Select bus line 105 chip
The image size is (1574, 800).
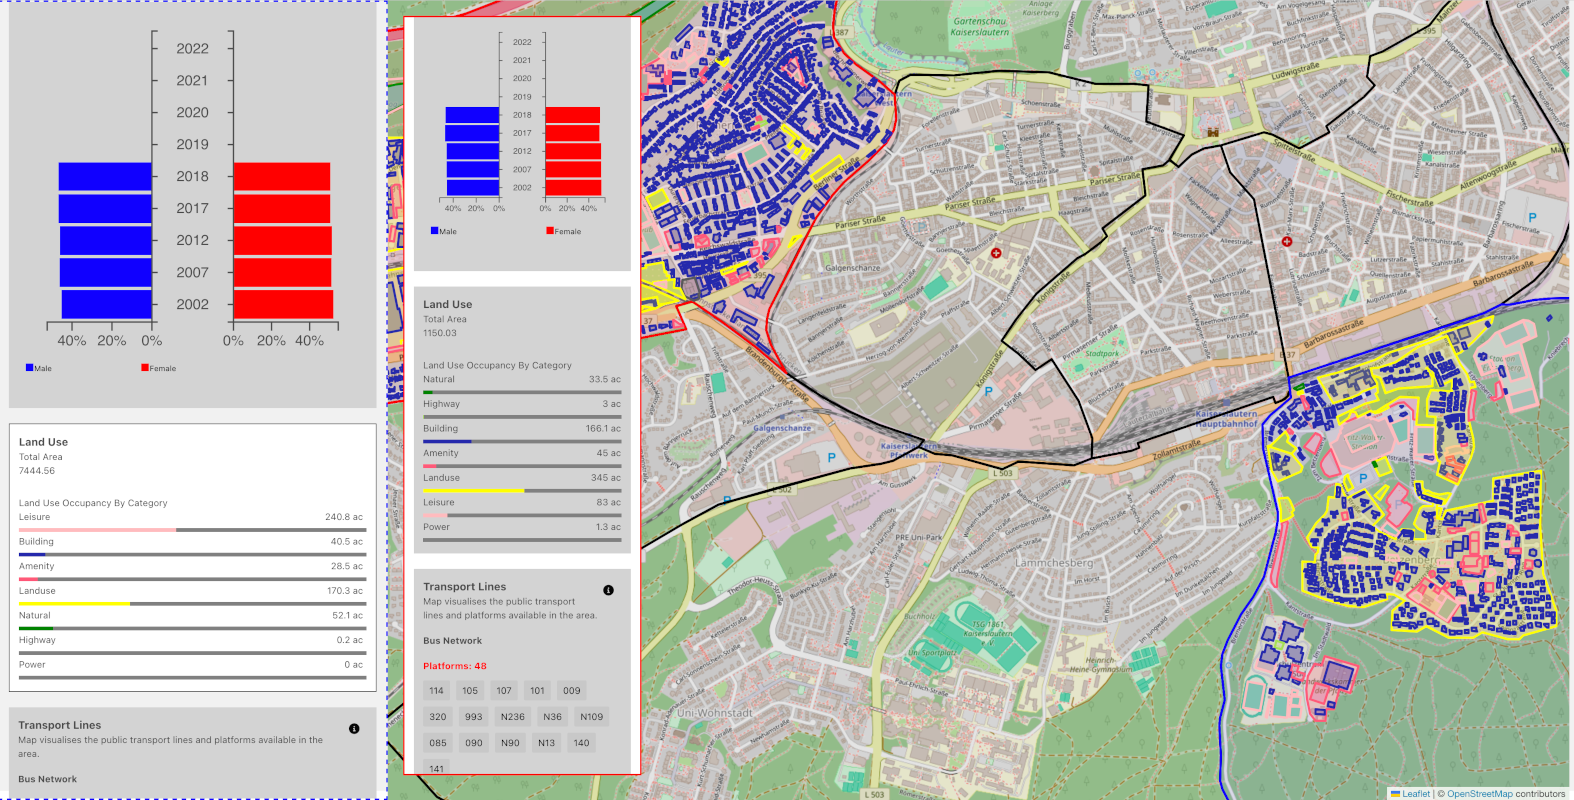click(x=470, y=691)
